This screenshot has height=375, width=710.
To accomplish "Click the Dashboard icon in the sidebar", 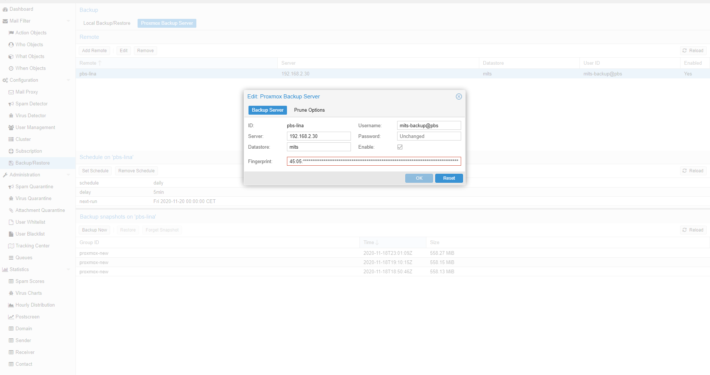I will (x=5, y=9).
